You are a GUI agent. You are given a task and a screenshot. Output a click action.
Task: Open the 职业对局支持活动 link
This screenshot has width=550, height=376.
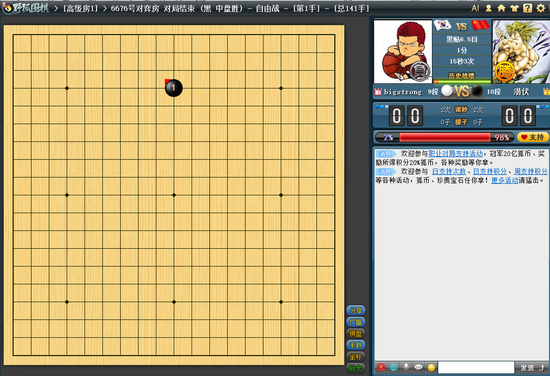456,154
